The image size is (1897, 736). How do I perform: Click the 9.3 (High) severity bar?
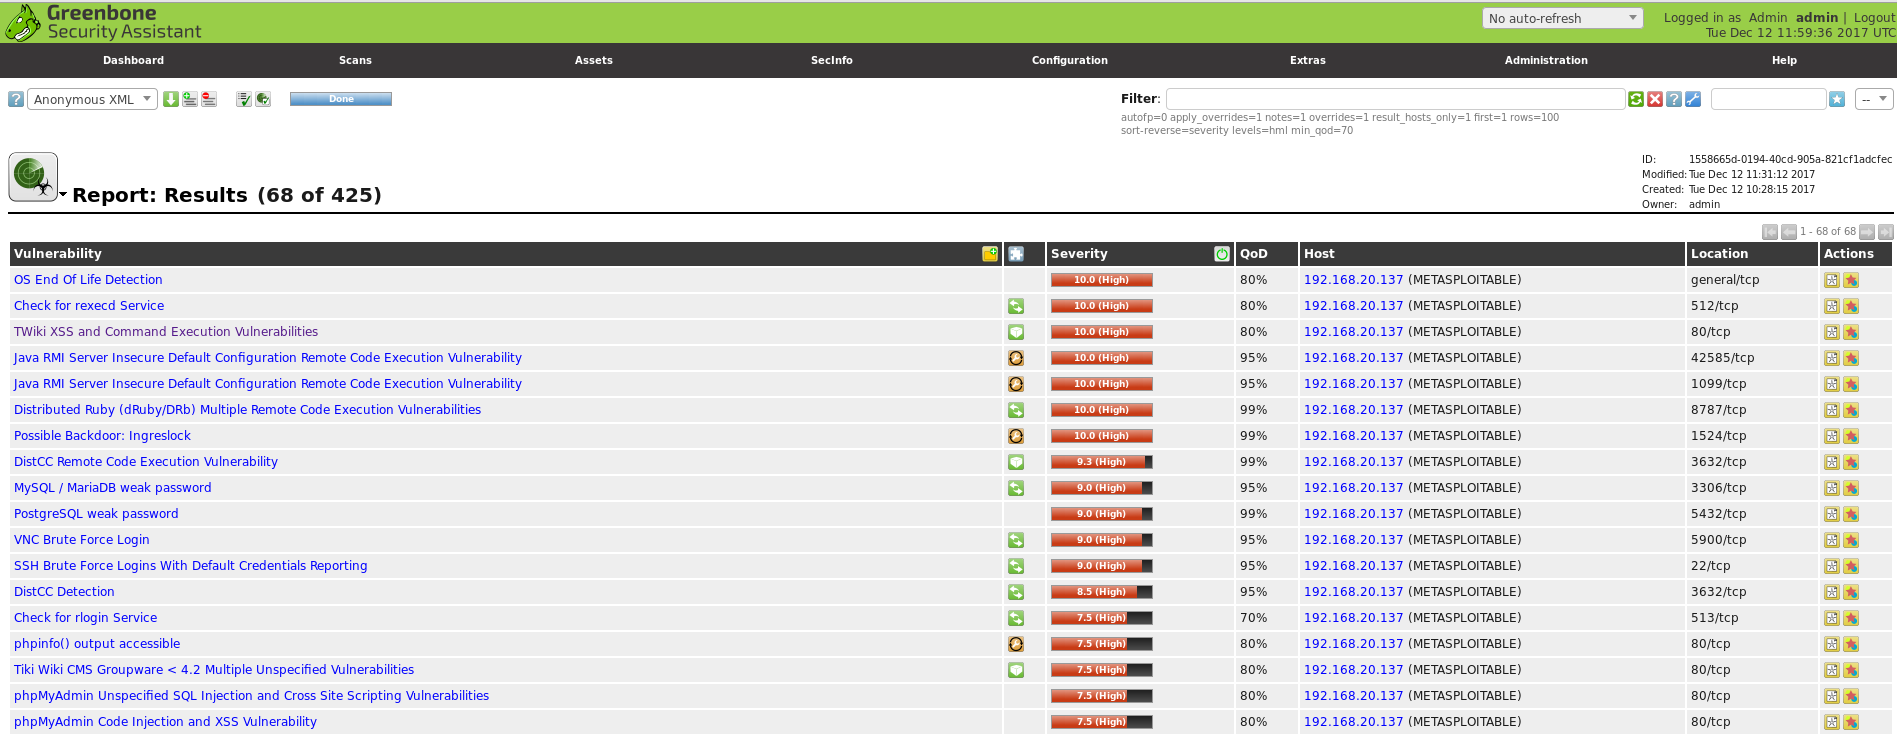point(1101,462)
